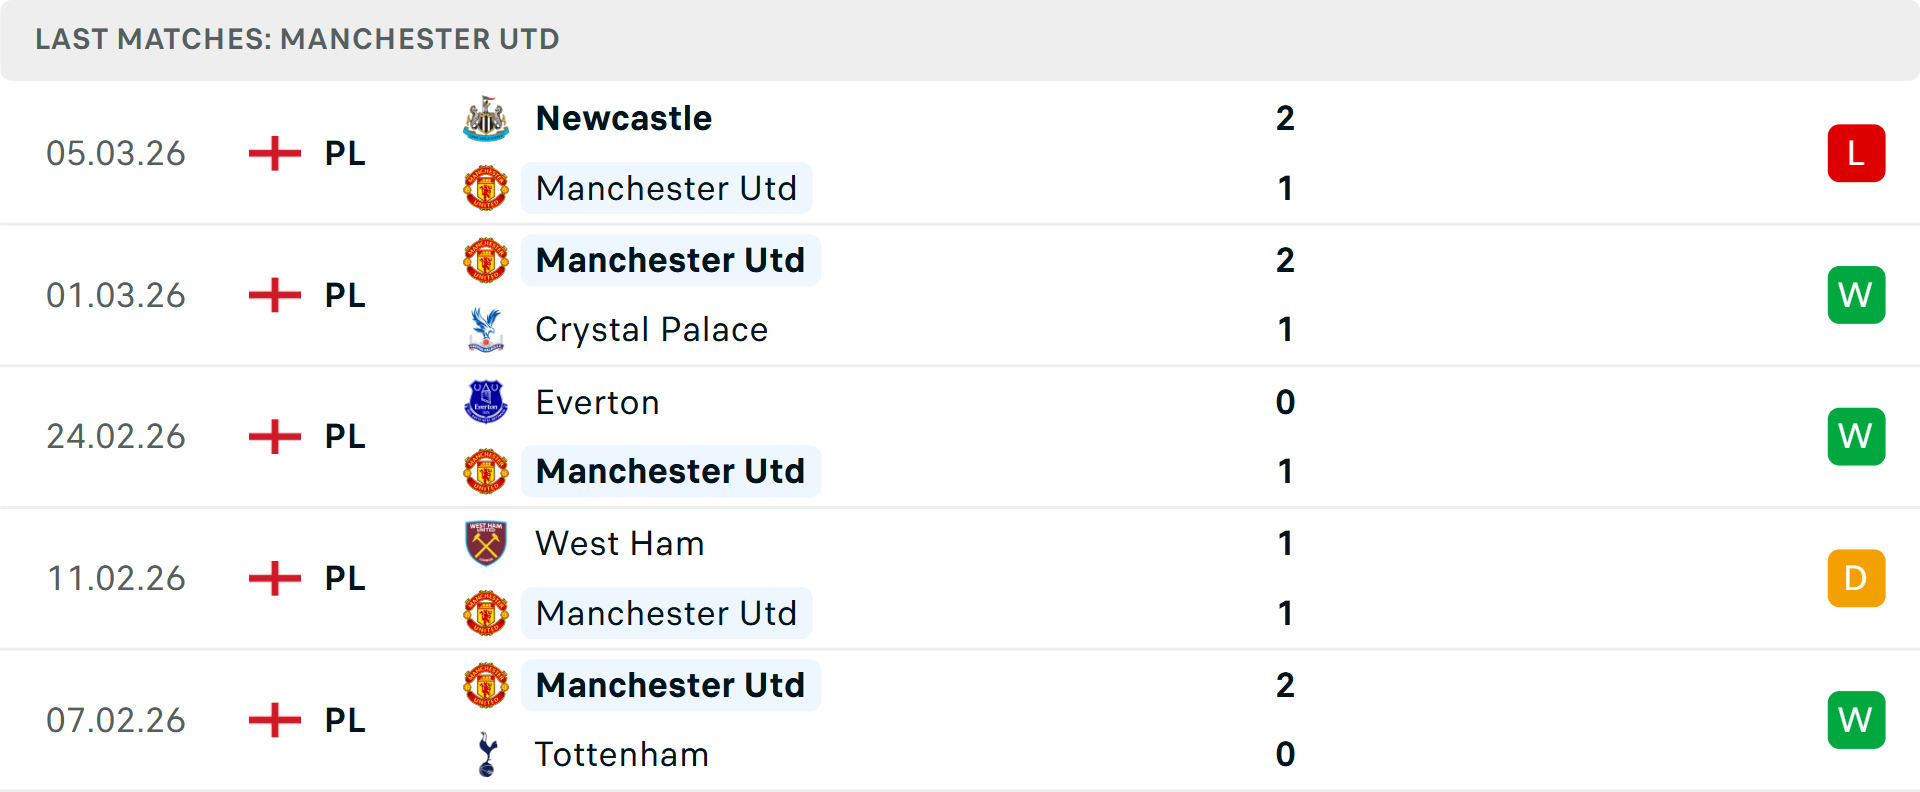The height and width of the screenshot is (792, 1920).
Task: Open the Newcastle team link
Action: pos(624,119)
